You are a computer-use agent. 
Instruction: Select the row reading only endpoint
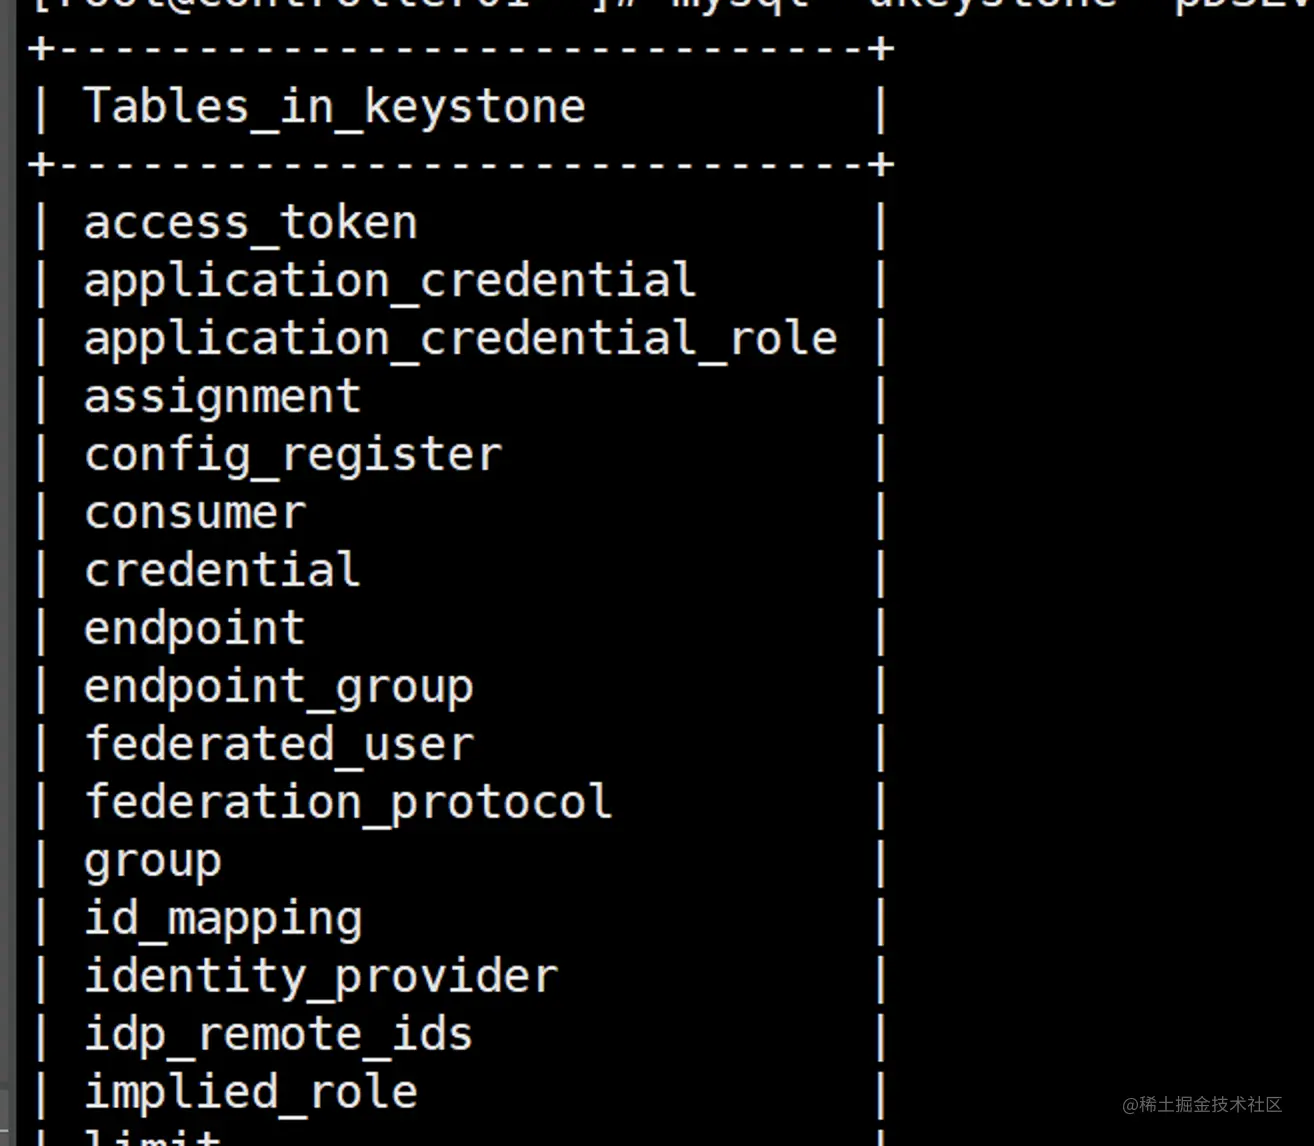[194, 629]
